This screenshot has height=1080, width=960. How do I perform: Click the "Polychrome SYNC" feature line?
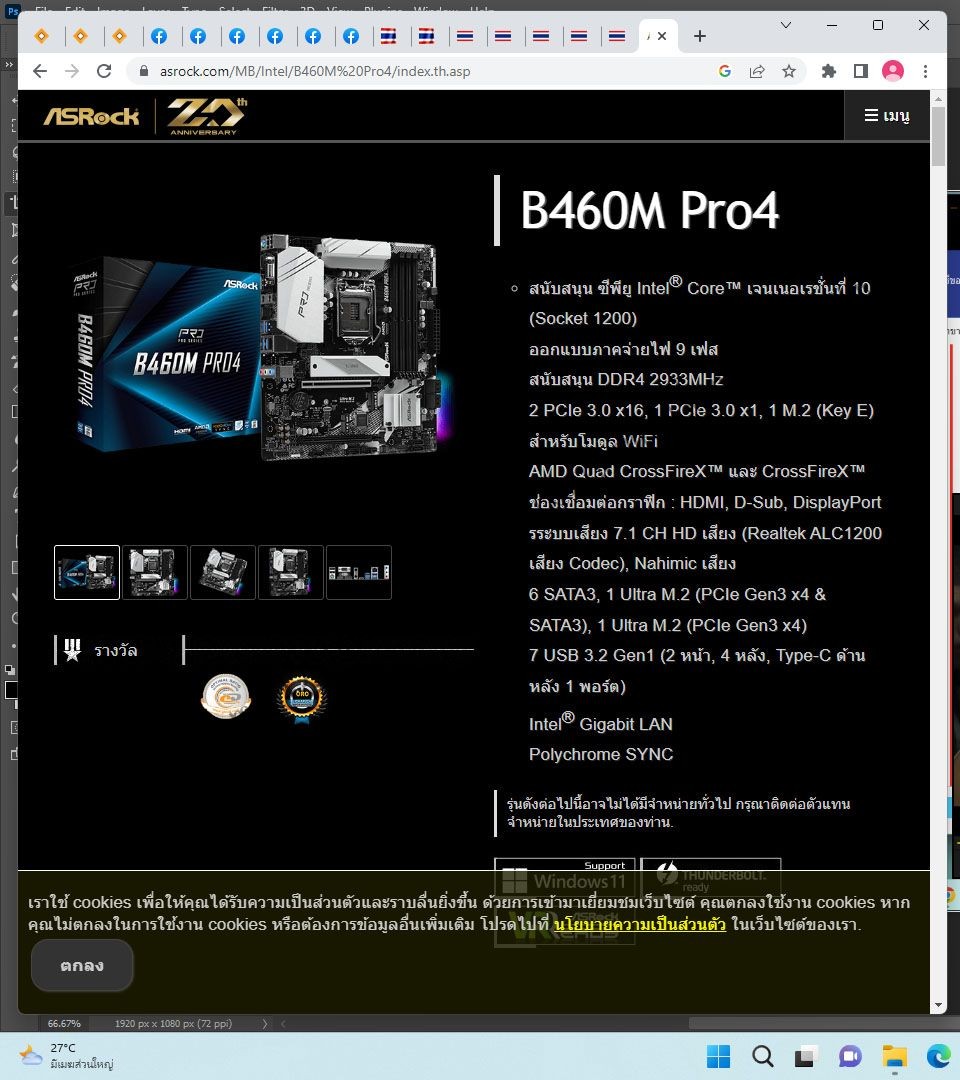click(x=601, y=754)
